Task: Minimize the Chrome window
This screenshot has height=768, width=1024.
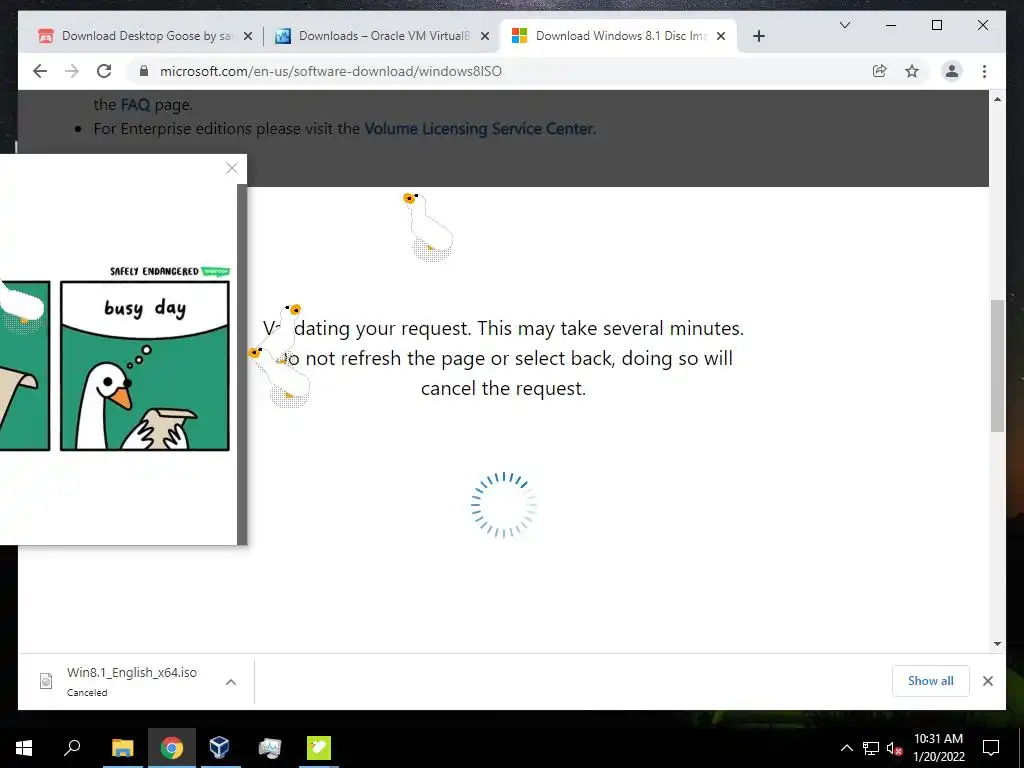Action: click(x=891, y=25)
